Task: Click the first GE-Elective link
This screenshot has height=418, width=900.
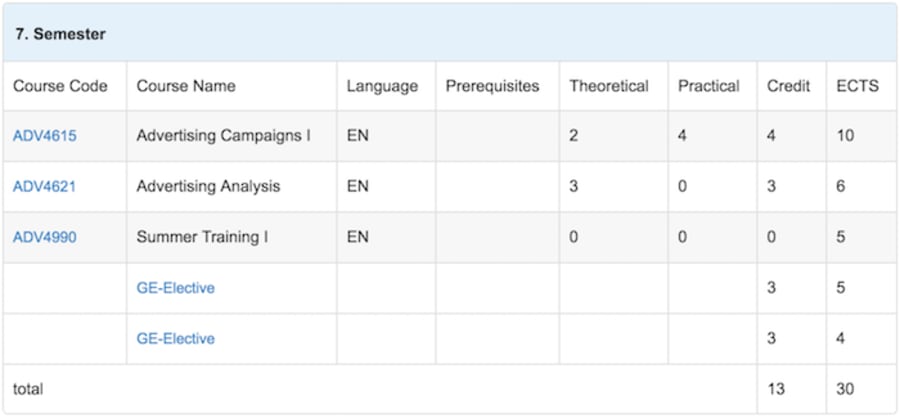Action: (x=176, y=288)
